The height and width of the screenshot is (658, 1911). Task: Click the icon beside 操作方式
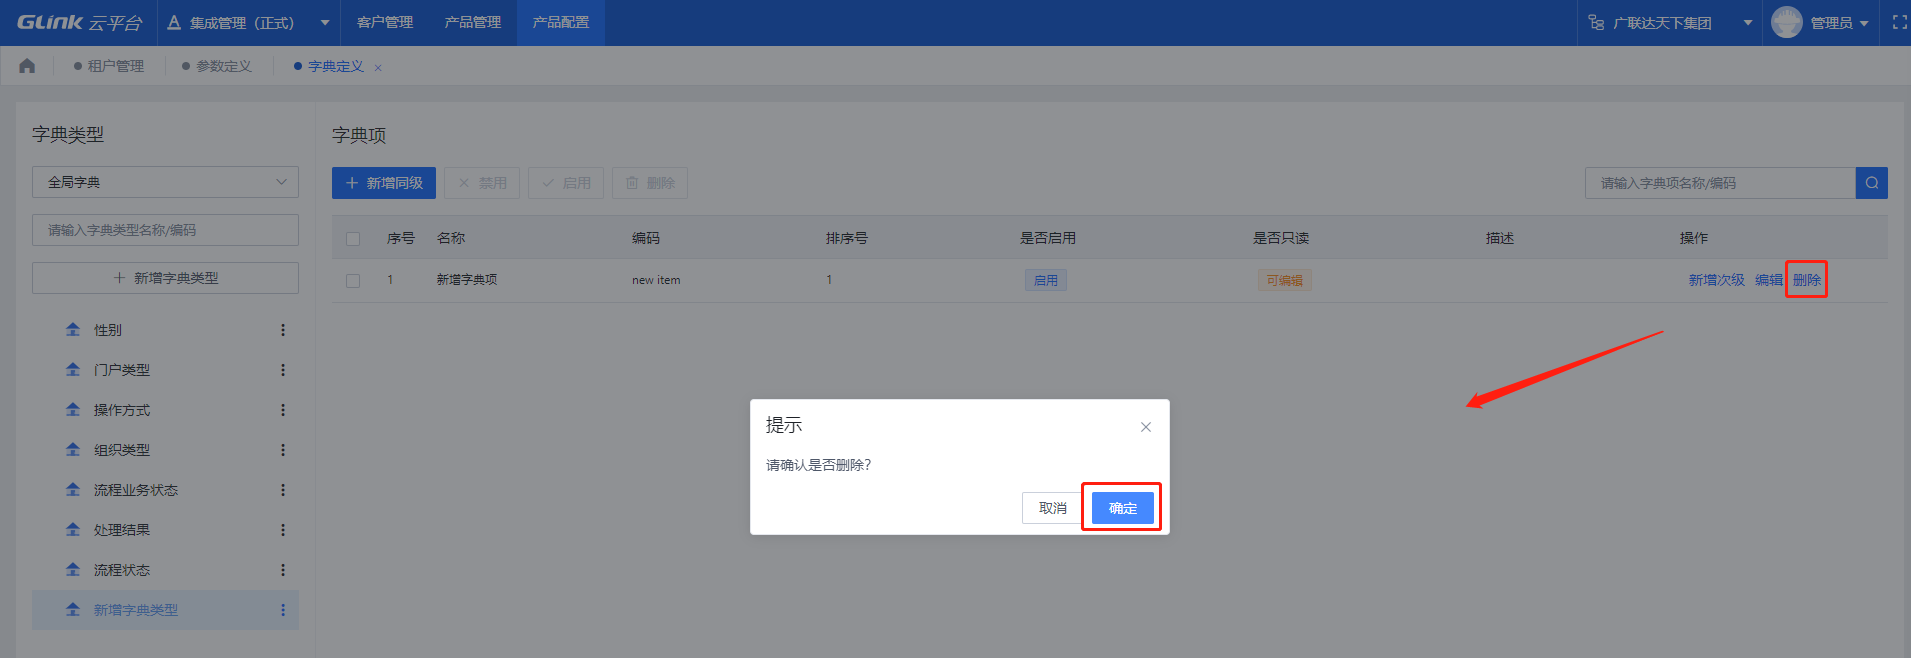[73, 410]
